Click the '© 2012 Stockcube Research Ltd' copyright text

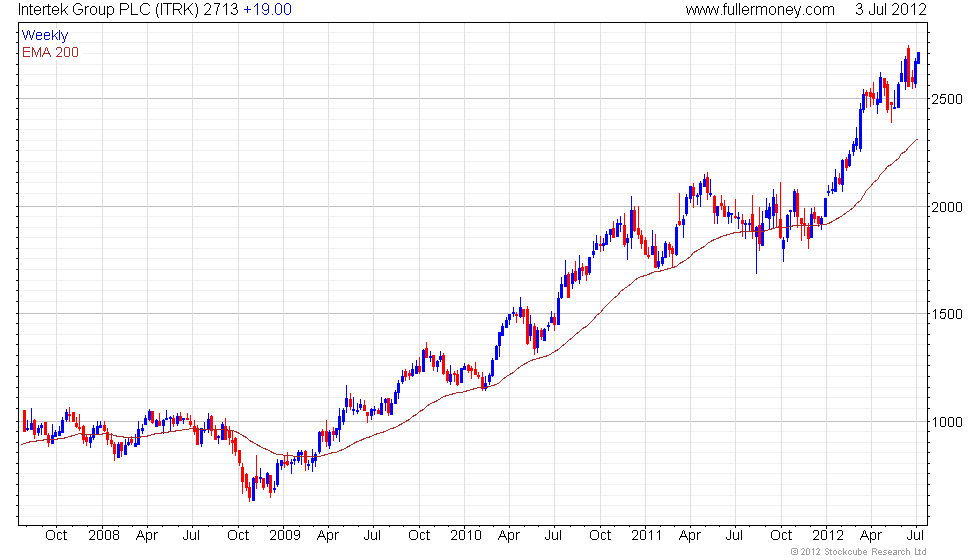click(x=859, y=551)
